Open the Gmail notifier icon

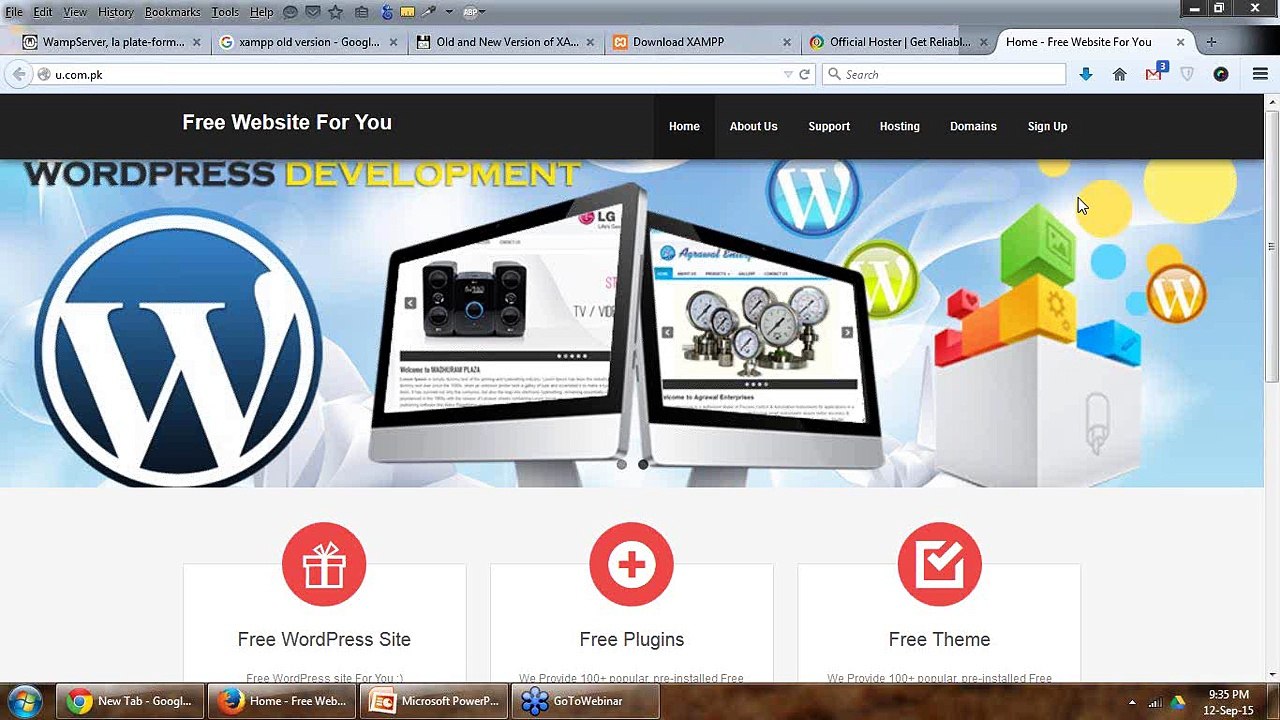[1155, 73]
